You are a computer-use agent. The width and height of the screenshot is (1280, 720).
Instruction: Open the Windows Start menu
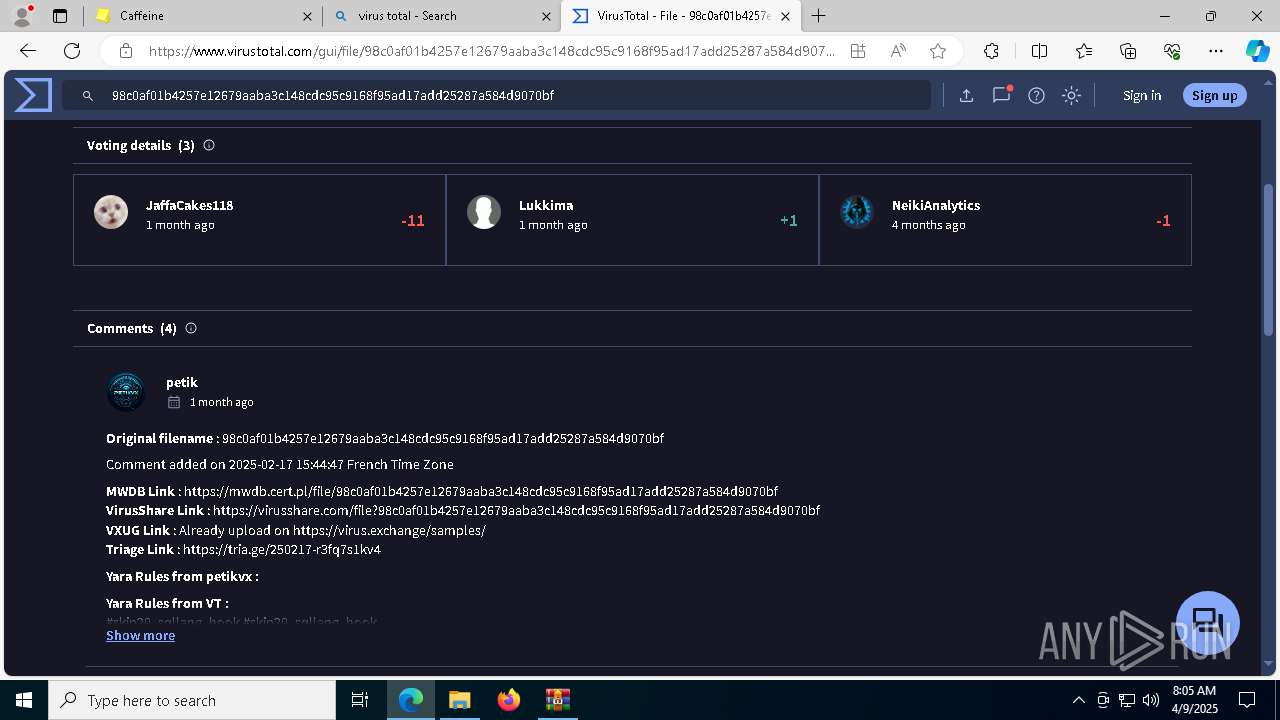pyautogui.click(x=24, y=700)
